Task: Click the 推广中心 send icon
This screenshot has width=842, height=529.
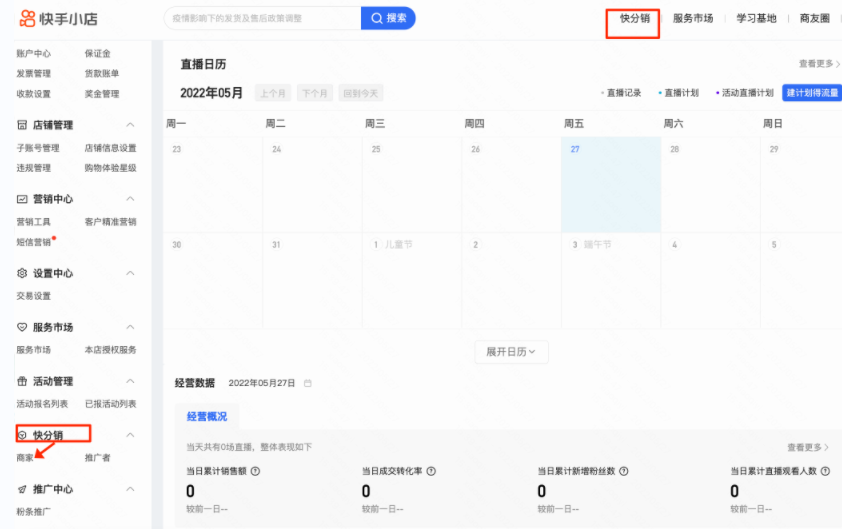Action: pos(22,489)
